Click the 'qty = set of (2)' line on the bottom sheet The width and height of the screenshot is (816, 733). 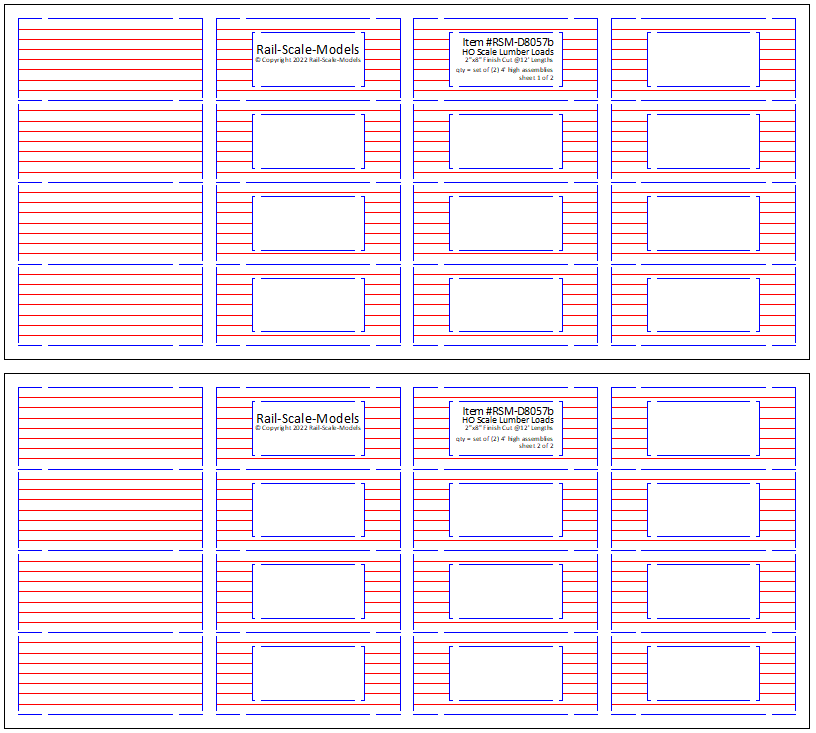pyautogui.click(x=505, y=438)
